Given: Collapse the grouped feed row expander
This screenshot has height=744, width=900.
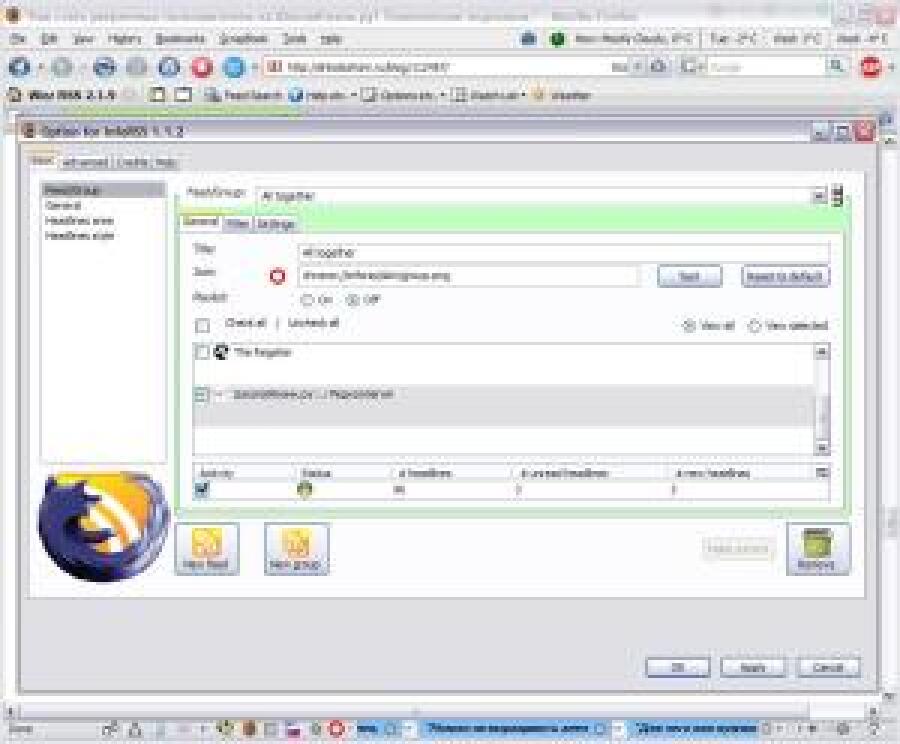Looking at the screenshot, I should pyautogui.click(x=201, y=395).
